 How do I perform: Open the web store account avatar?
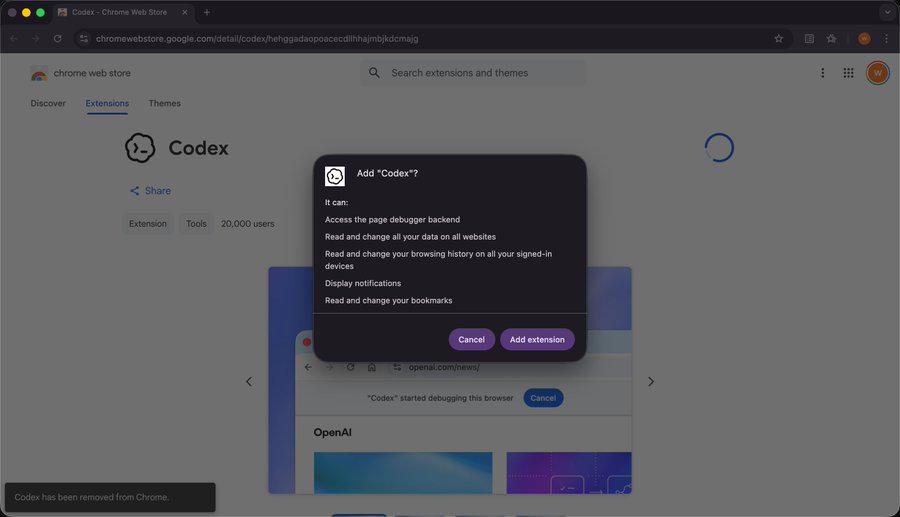point(878,73)
